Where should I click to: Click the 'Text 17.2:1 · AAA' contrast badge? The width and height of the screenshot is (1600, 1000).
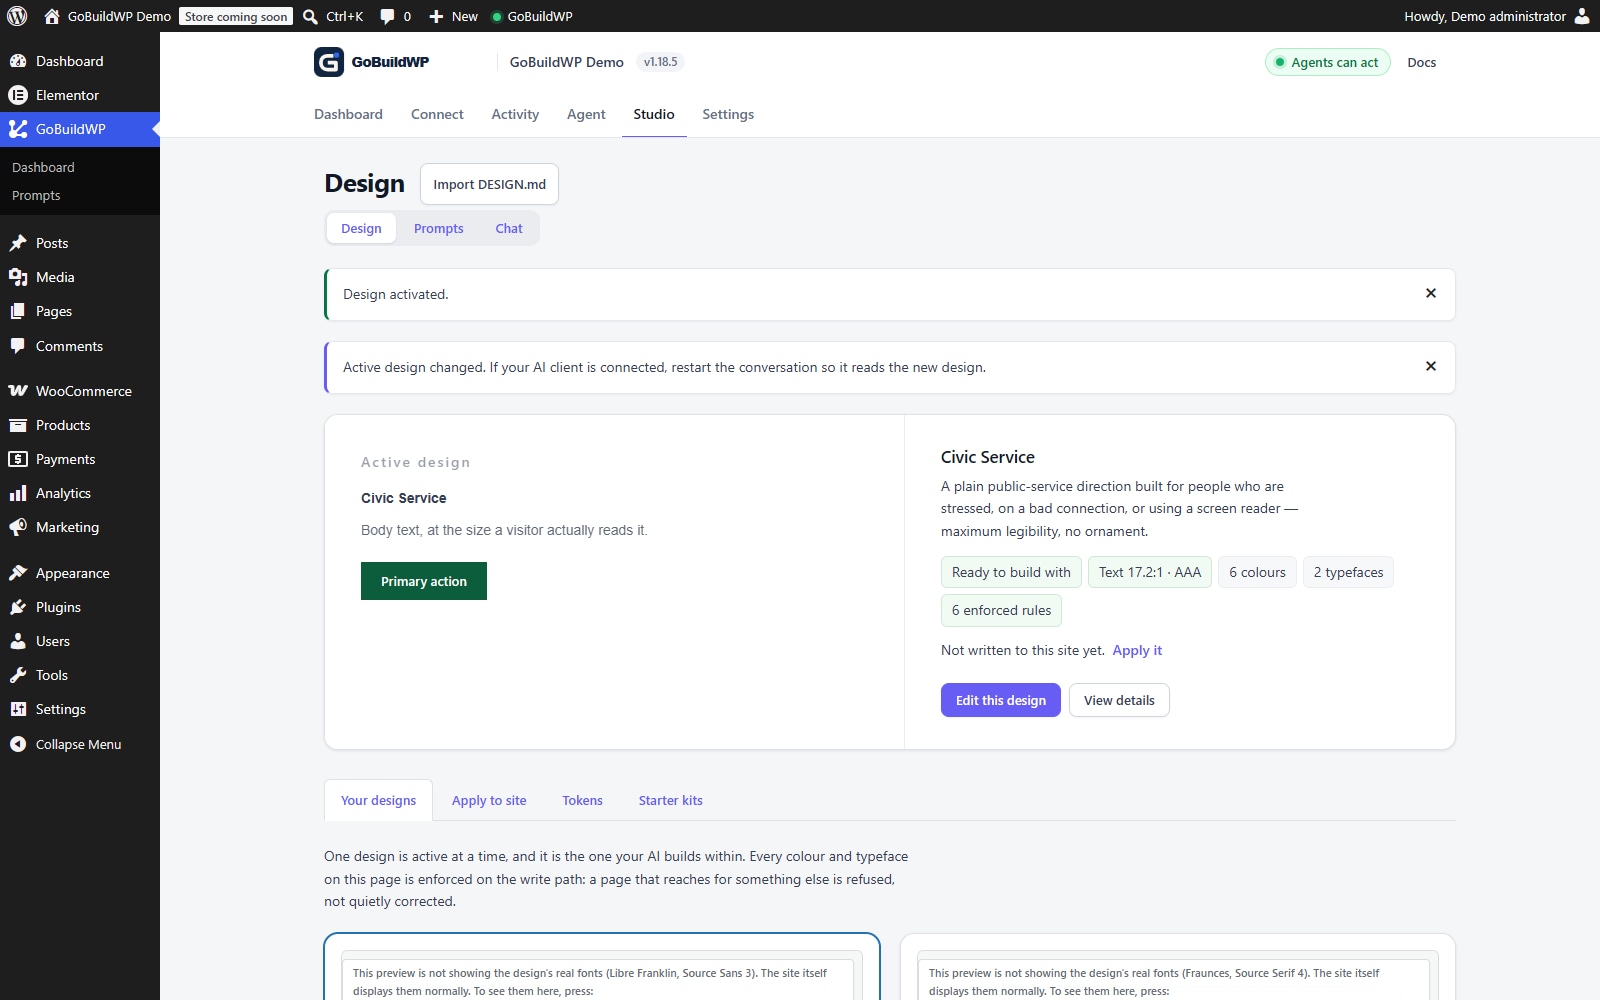pos(1150,572)
